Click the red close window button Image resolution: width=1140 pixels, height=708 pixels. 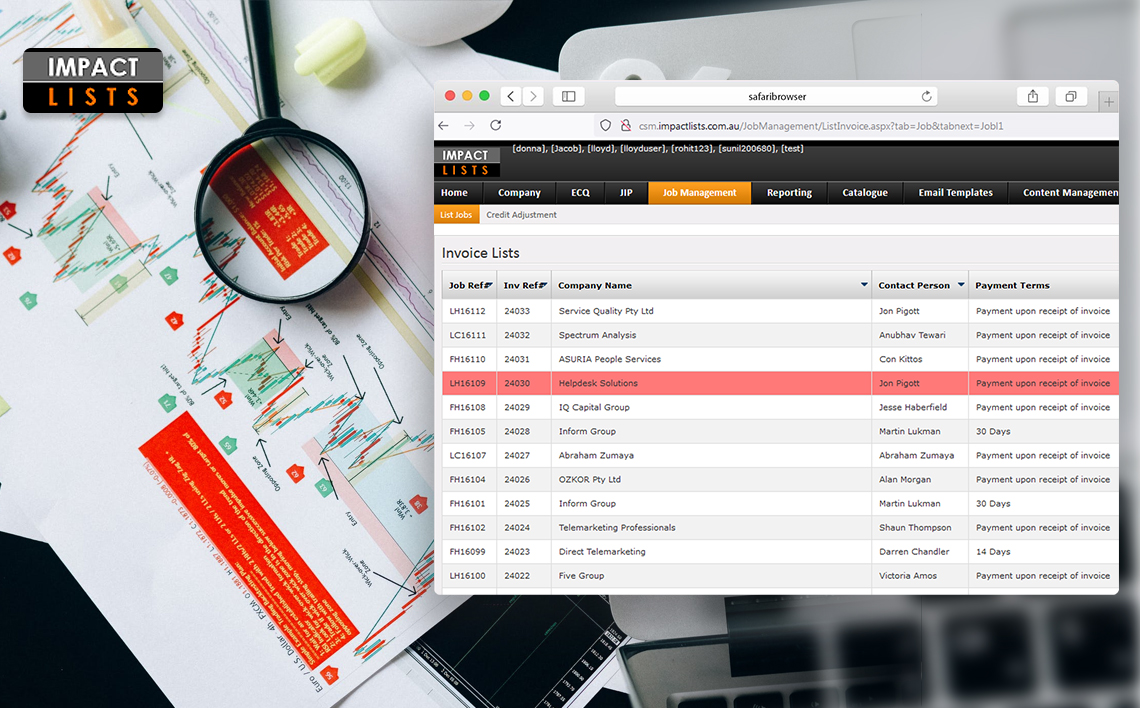pyautogui.click(x=450, y=96)
